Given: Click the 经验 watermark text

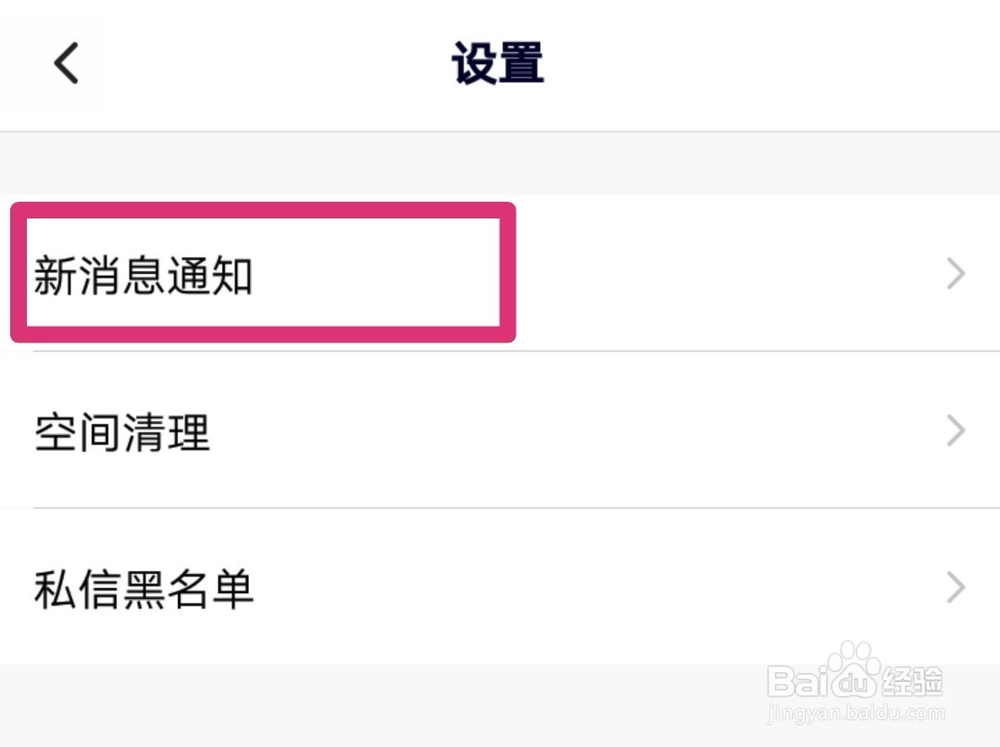Looking at the screenshot, I should (912, 681).
